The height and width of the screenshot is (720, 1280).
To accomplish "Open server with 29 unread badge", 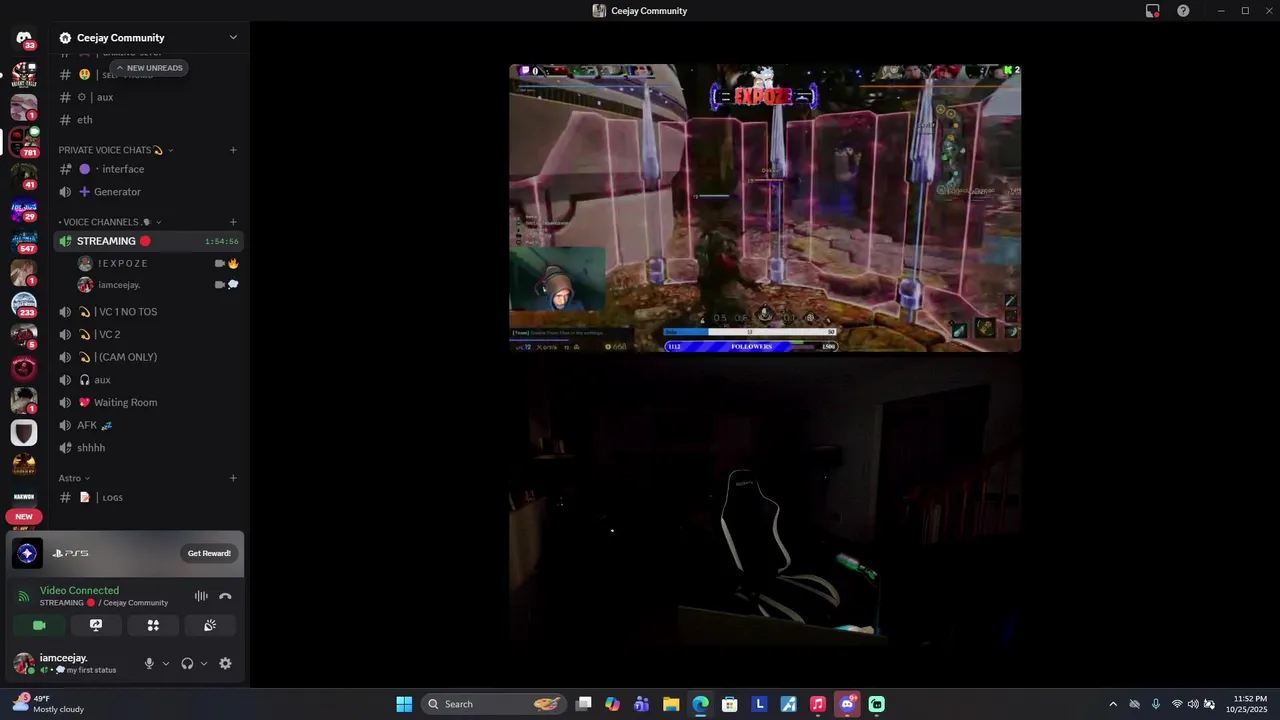I will click(24, 207).
